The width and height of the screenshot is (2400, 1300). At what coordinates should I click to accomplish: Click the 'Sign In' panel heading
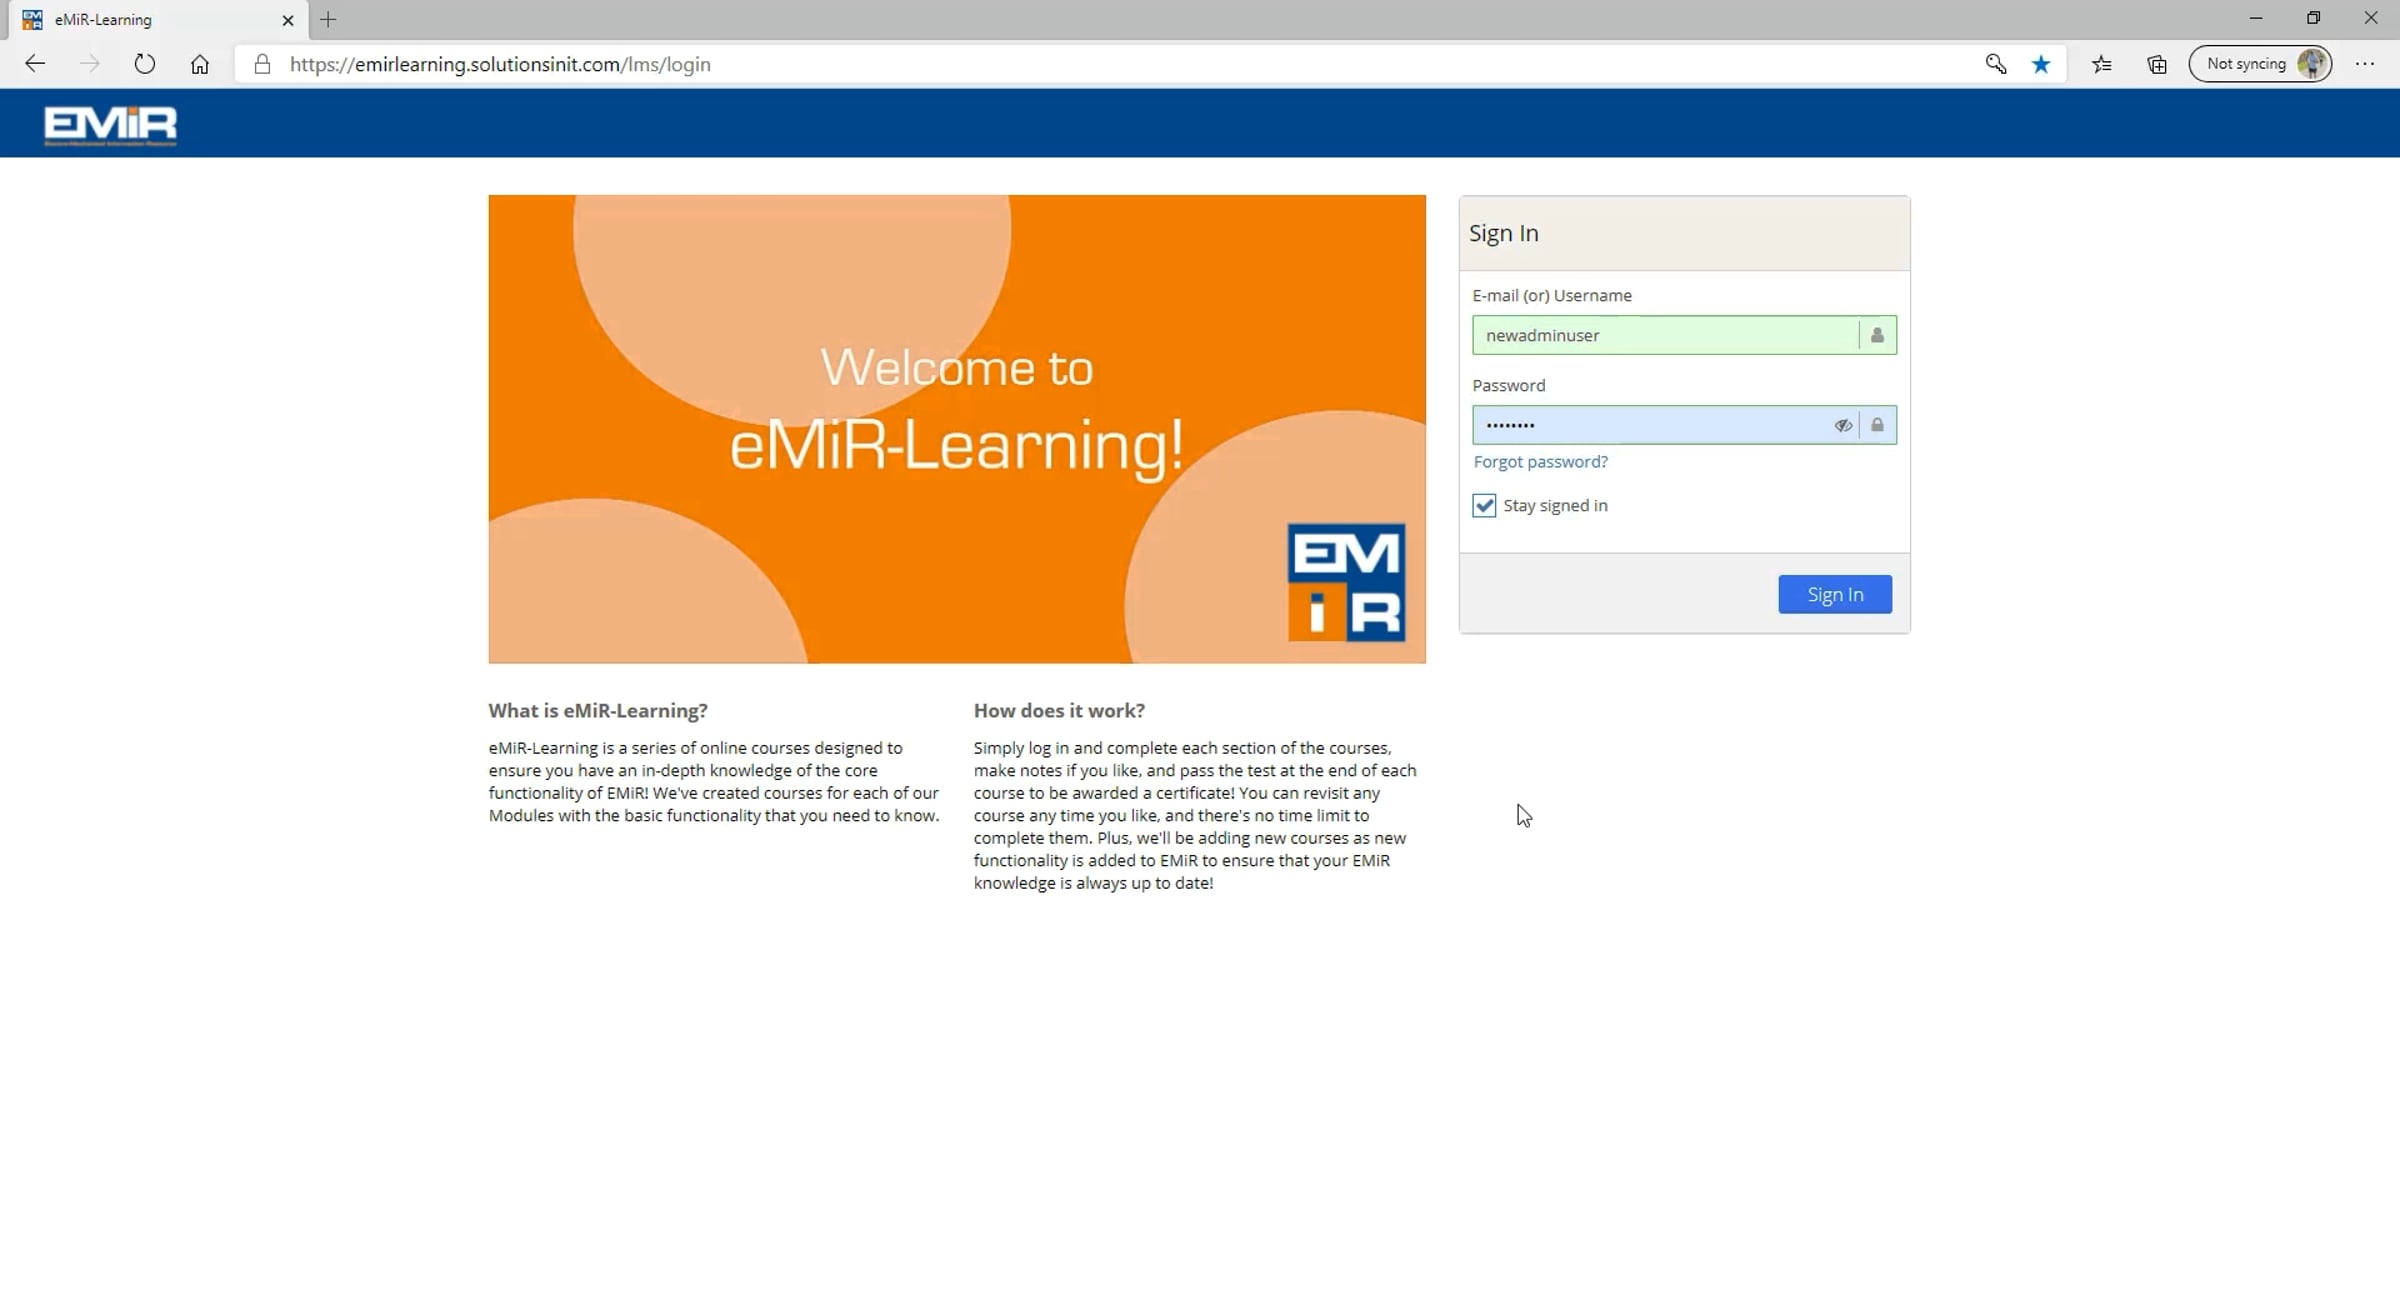tap(1504, 233)
